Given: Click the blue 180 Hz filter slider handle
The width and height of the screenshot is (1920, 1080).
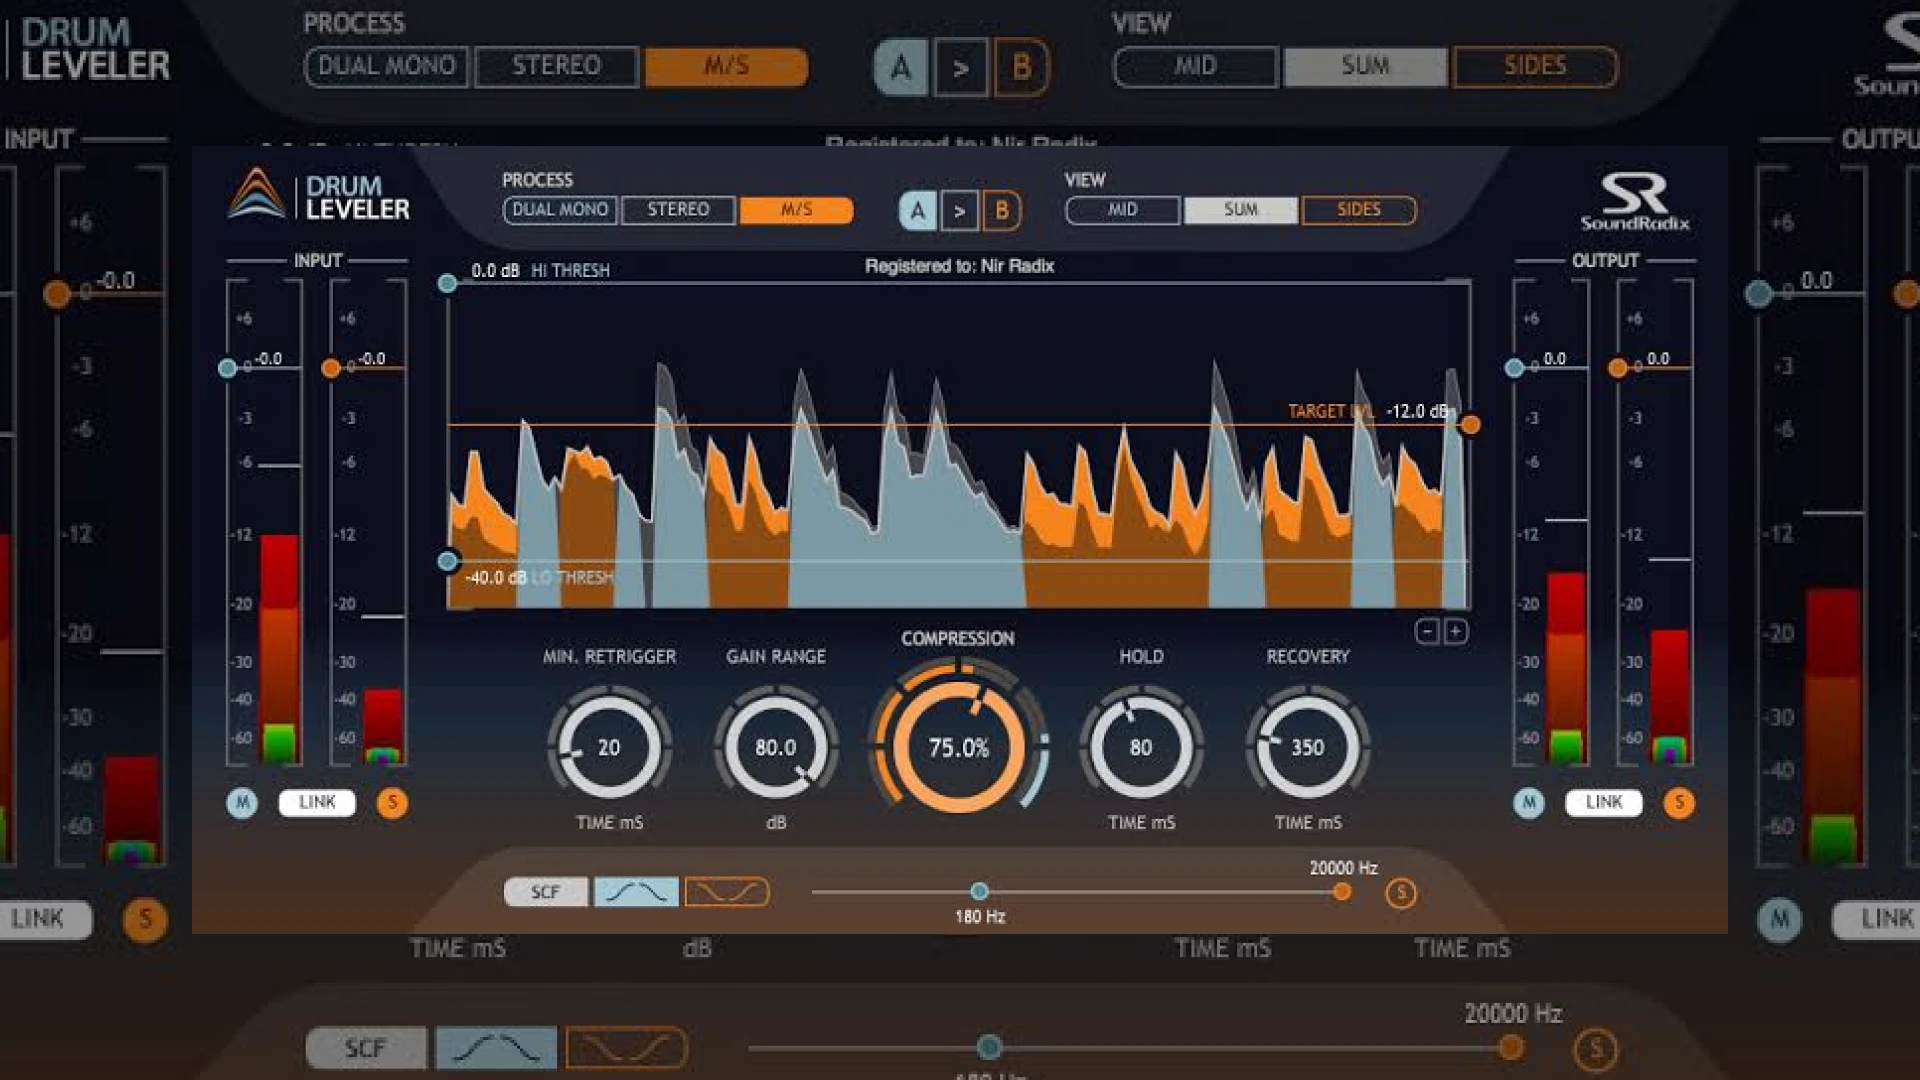Looking at the screenshot, I should (x=980, y=891).
